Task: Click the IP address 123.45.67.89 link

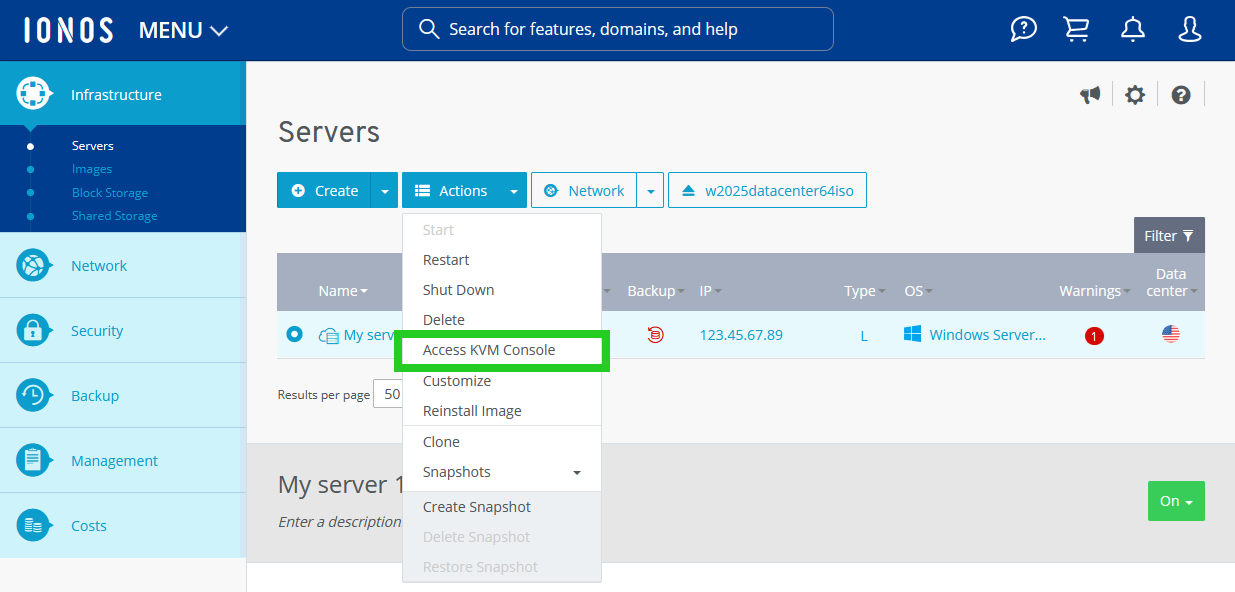Action: pos(741,334)
